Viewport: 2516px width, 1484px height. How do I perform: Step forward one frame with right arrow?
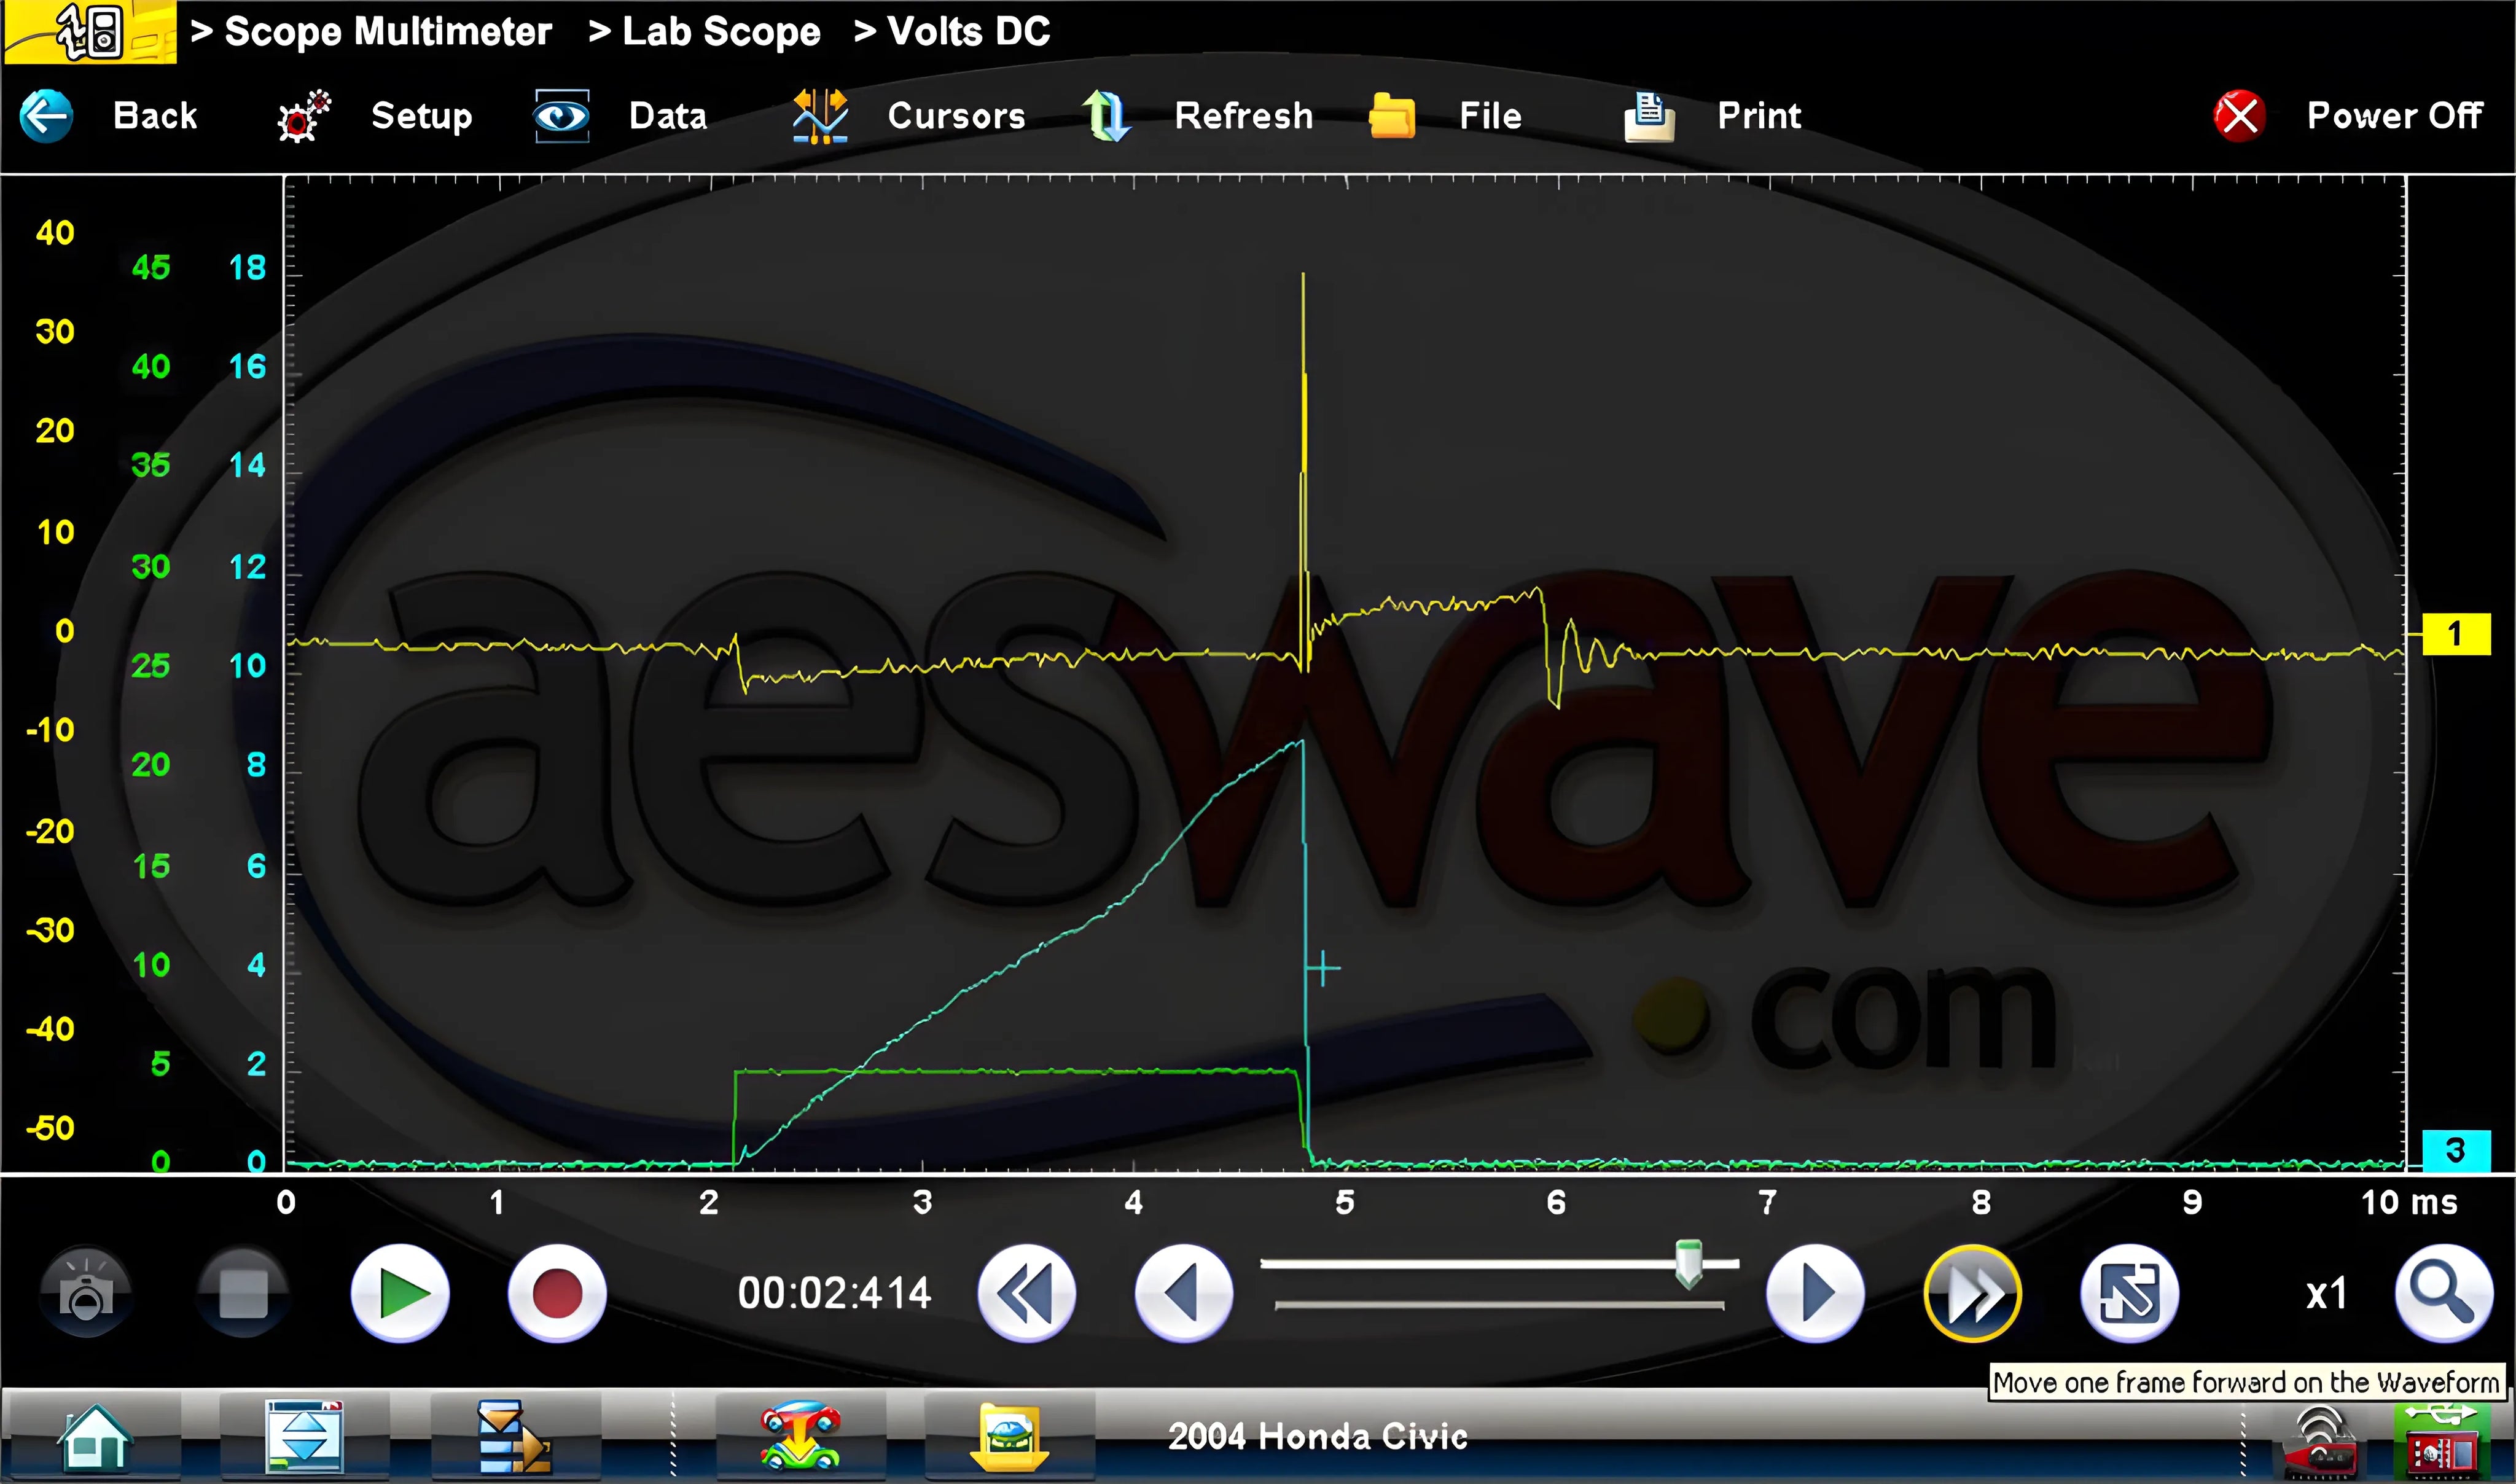coord(1815,1294)
